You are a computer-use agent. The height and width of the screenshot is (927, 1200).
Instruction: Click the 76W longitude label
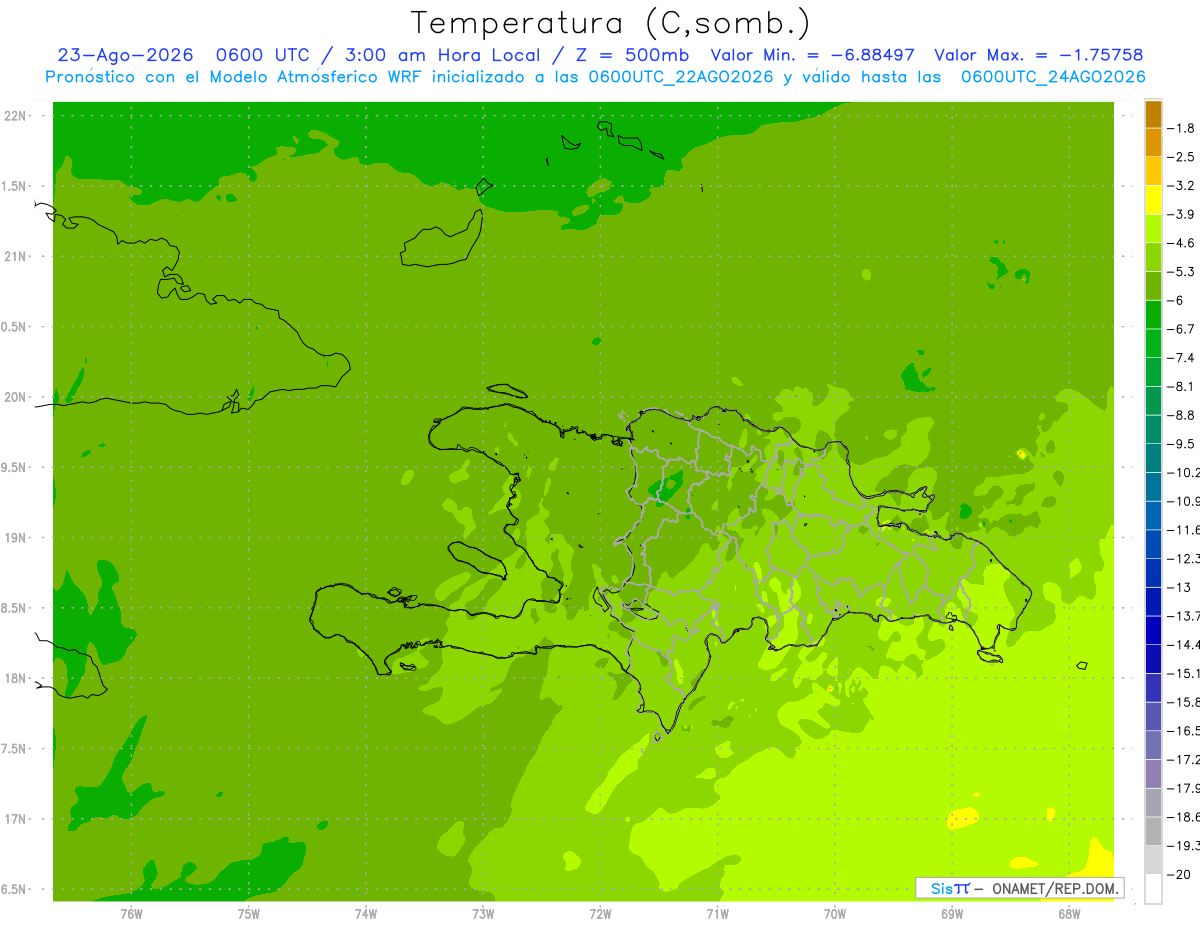click(131, 913)
